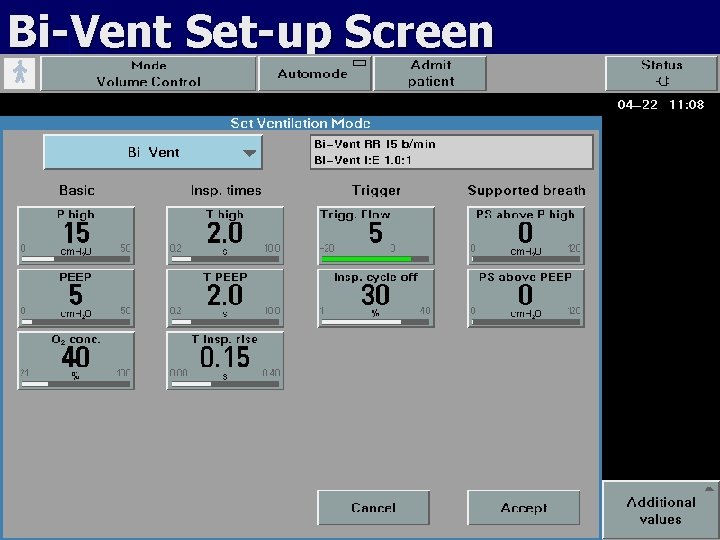Select the PS above PEEP setting
The width and height of the screenshot is (720, 540).
pyautogui.click(x=526, y=298)
